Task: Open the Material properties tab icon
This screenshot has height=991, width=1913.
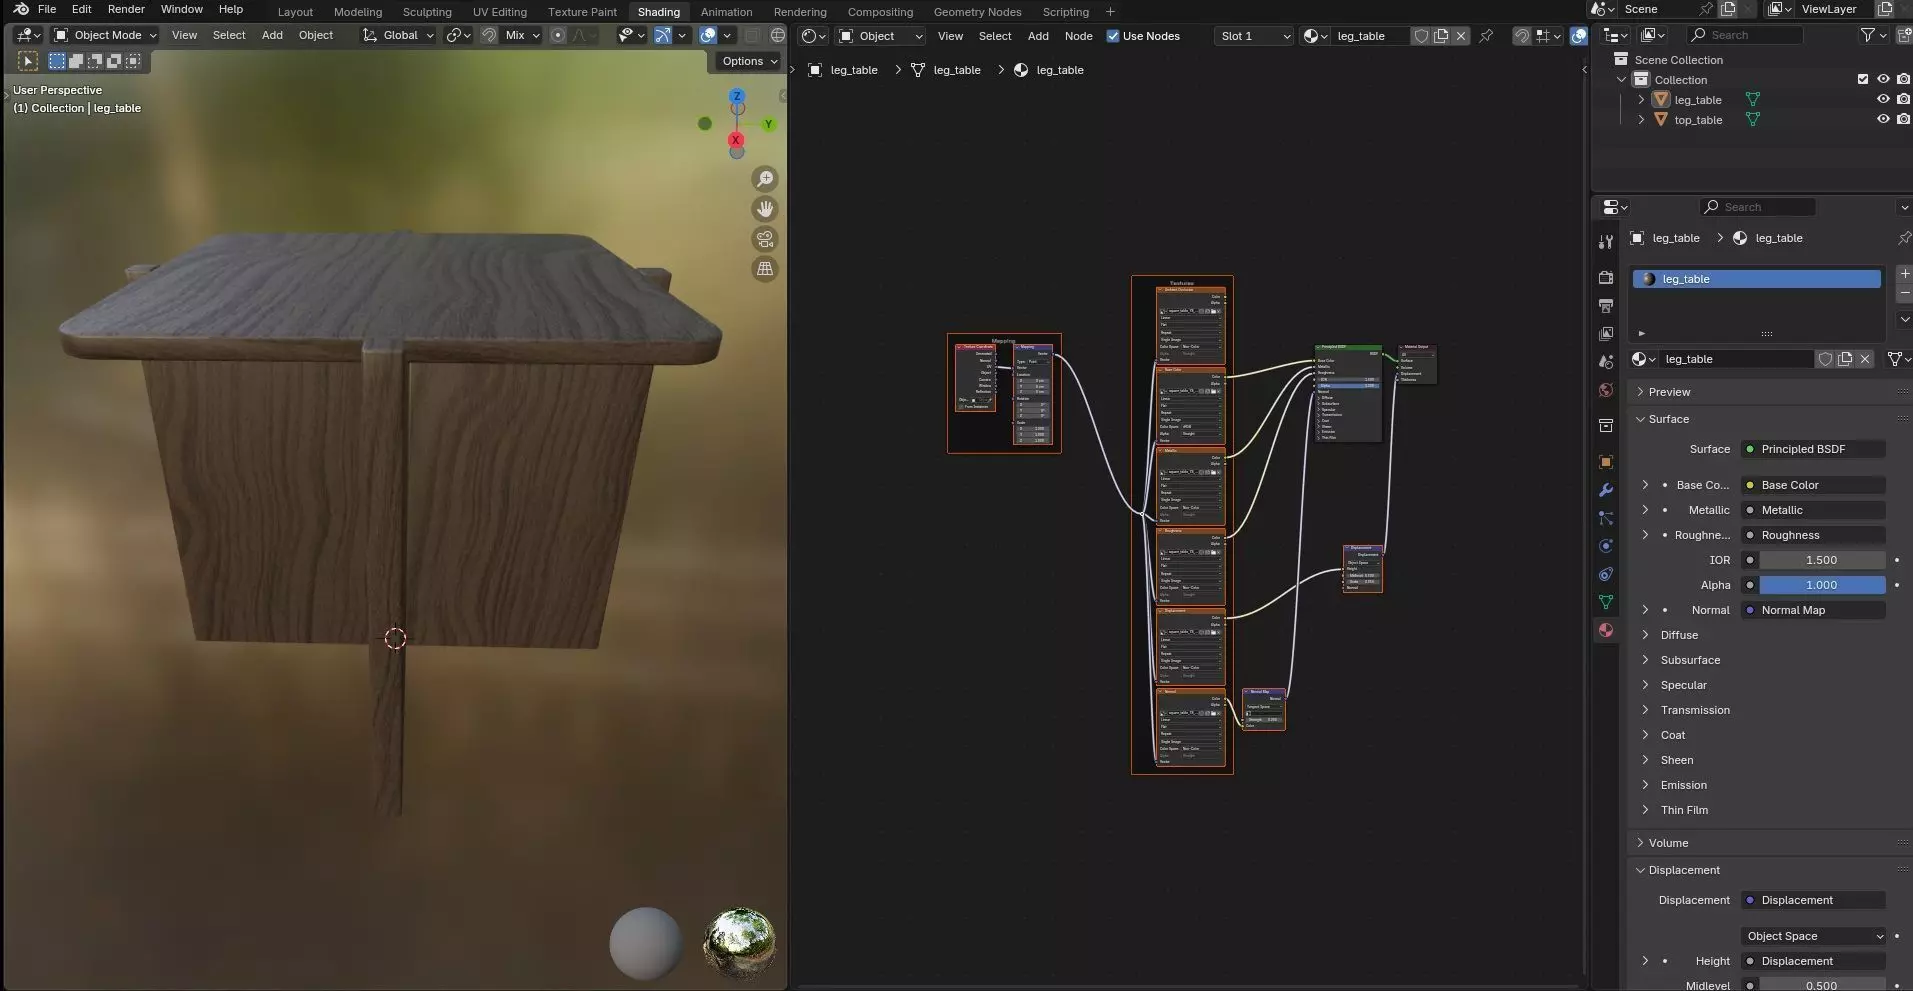Action: pyautogui.click(x=1606, y=630)
